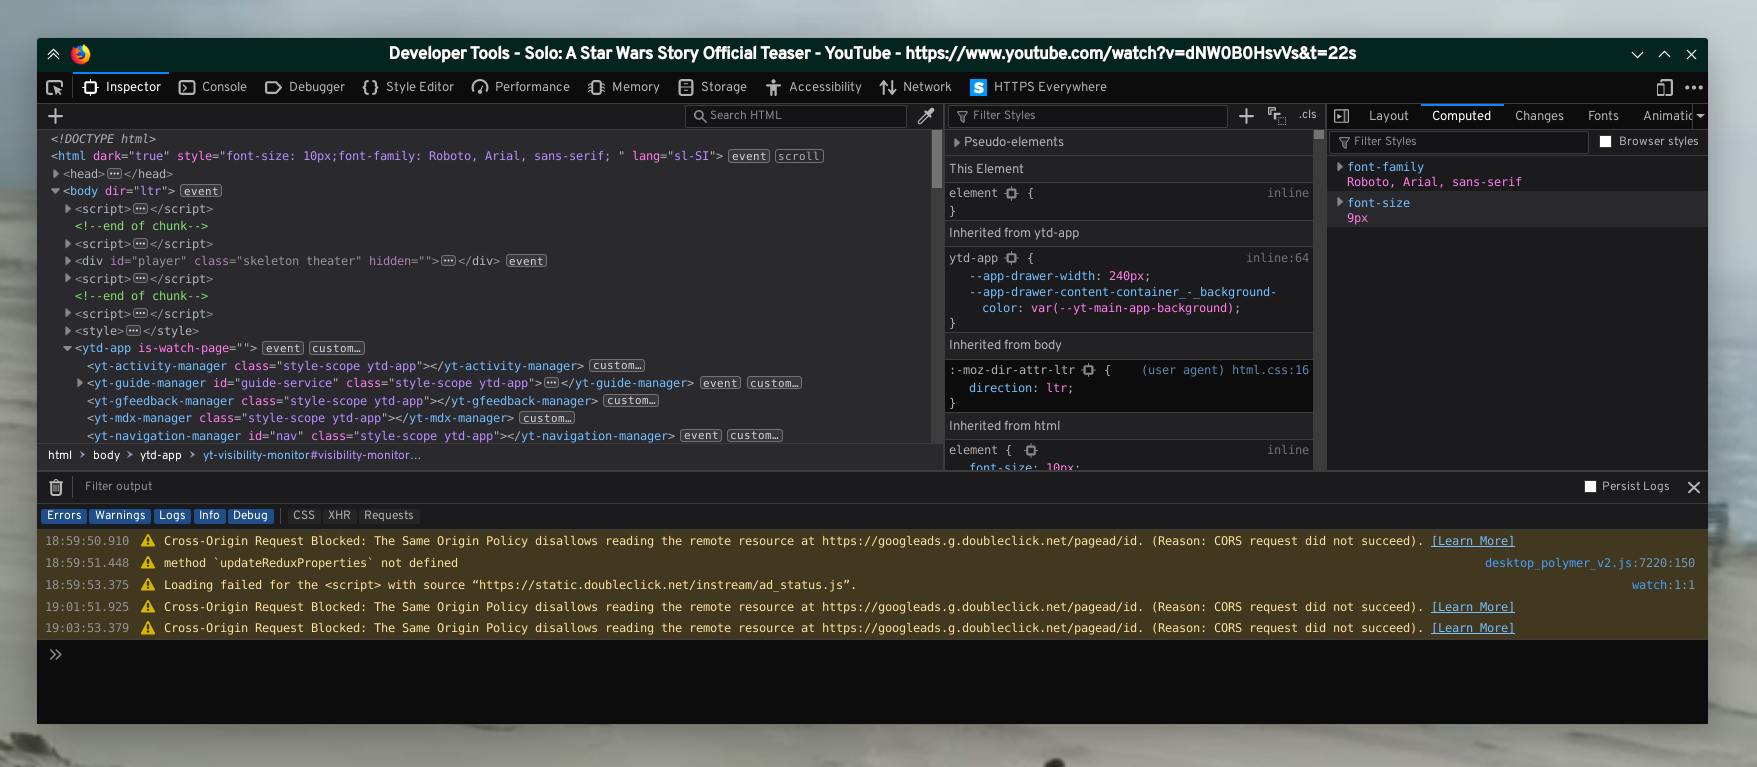The image size is (1757, 767).
Task: Expand ellipsis in player div element
Action: [449, 261]
